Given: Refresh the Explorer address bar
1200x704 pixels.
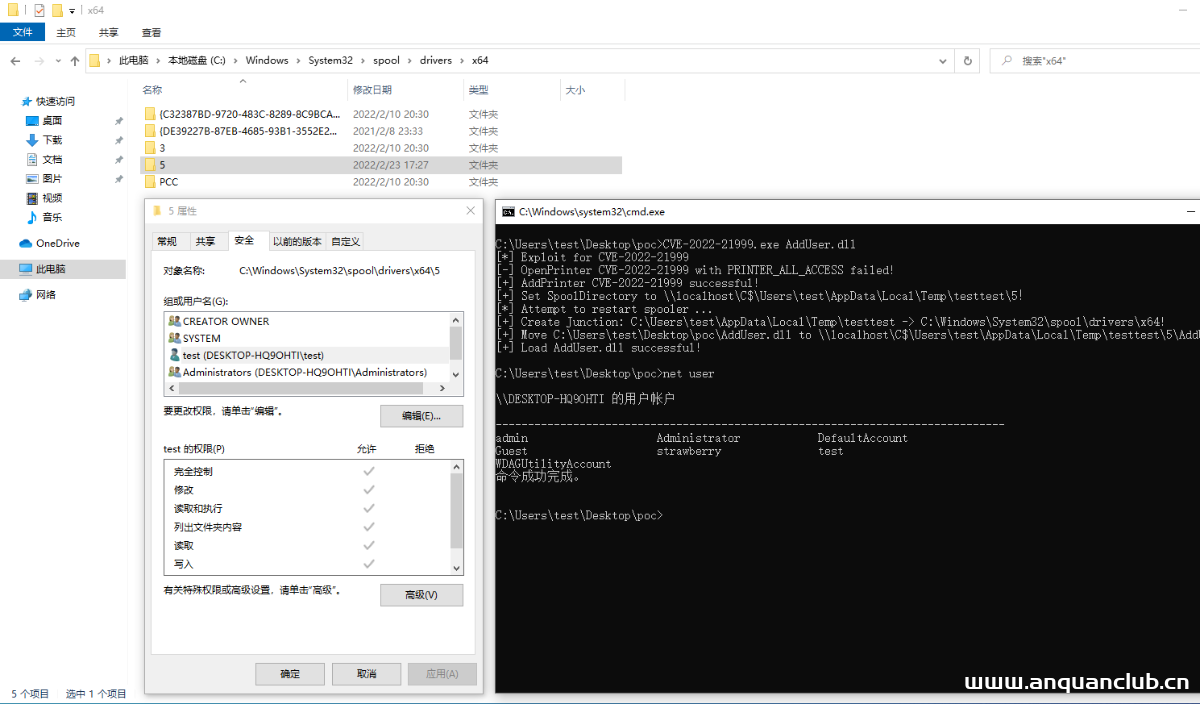Looking at the screenshot, I should coord(967,61).
